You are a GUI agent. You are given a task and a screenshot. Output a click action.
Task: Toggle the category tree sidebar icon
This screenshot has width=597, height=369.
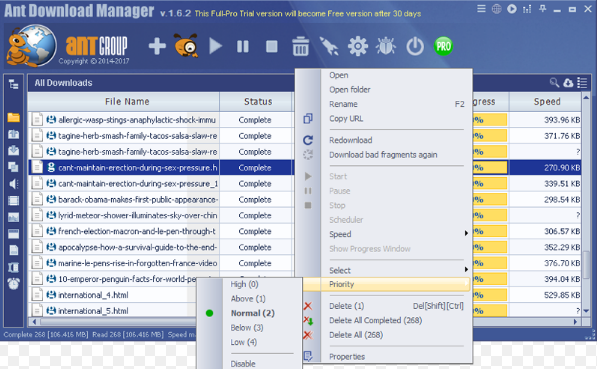coord(14,84)
